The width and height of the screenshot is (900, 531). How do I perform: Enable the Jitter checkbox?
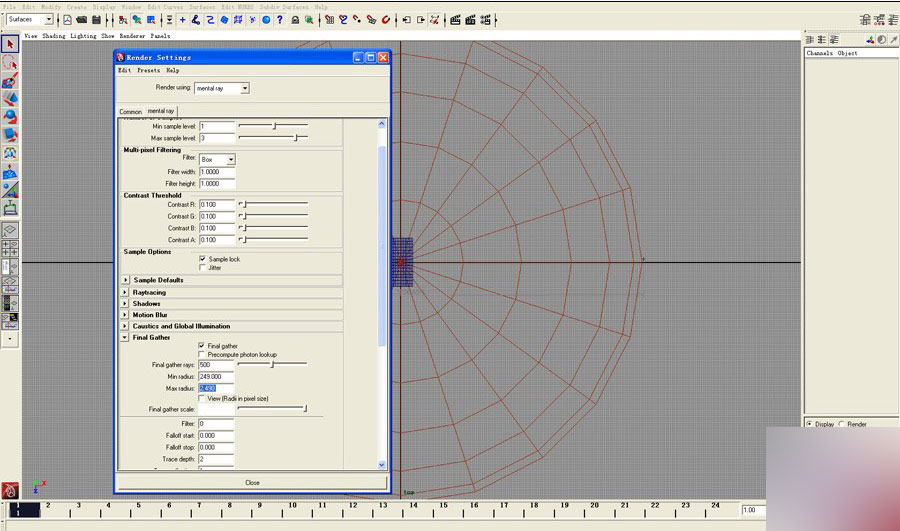point(203,268)
